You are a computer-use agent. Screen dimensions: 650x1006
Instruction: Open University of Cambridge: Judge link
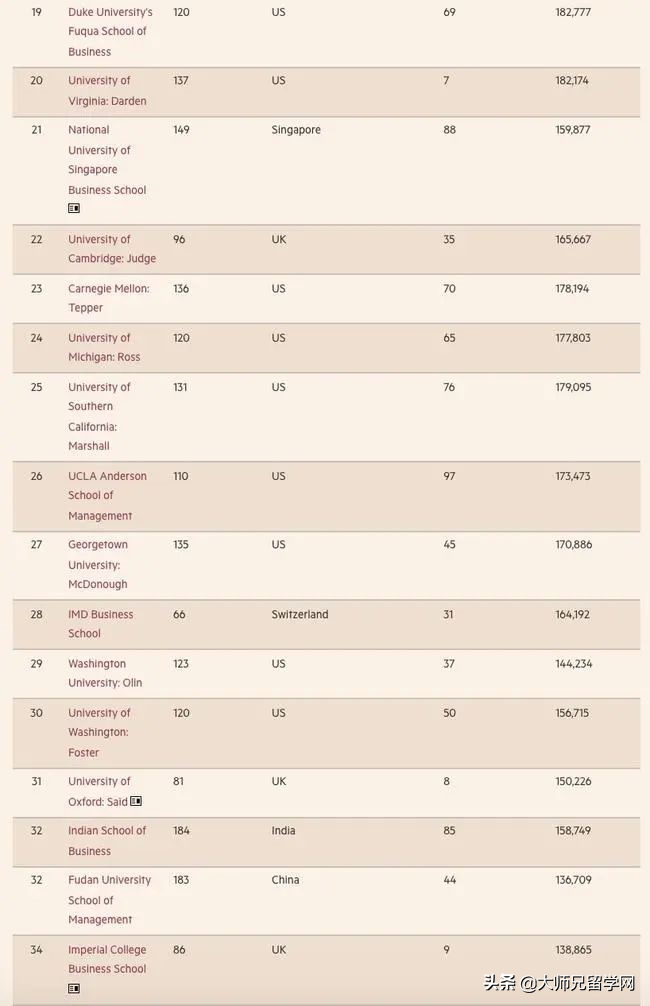click(111, 249)
